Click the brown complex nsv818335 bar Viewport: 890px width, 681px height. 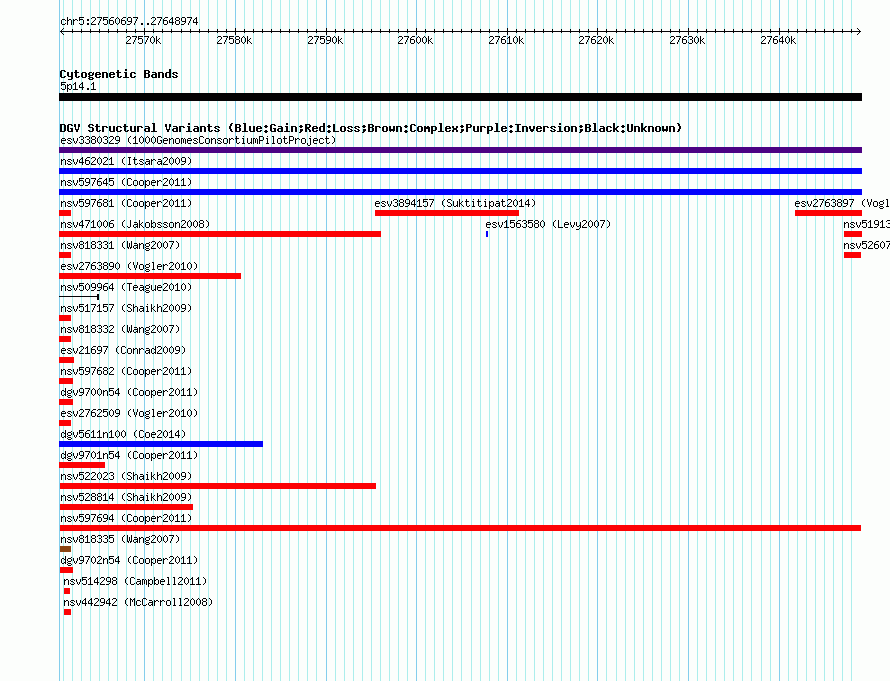pos(65,549)
